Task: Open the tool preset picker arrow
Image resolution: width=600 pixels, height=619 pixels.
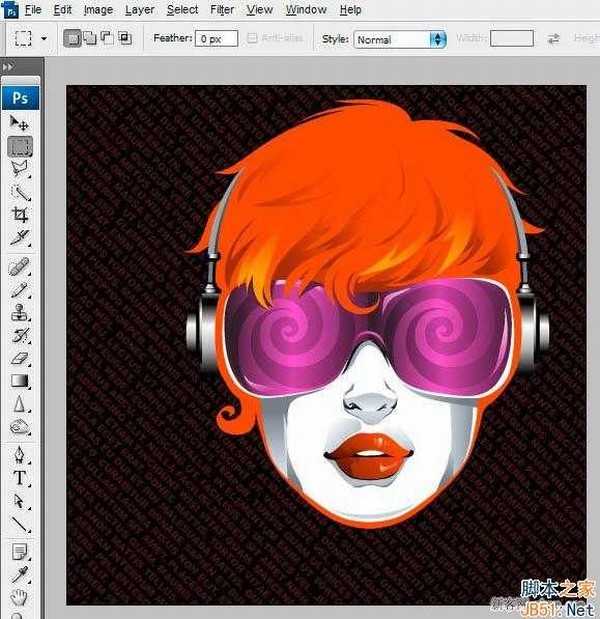Action: coord(44,40)
